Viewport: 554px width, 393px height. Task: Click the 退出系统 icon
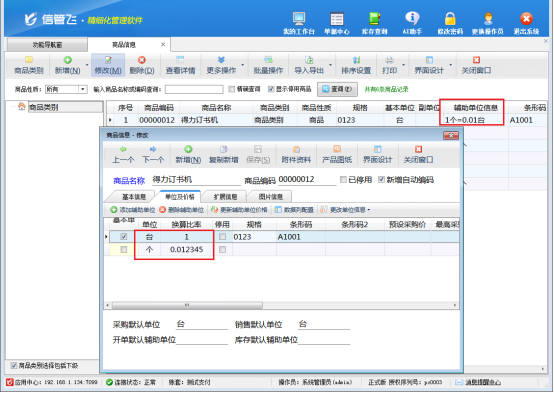(526, 23)
